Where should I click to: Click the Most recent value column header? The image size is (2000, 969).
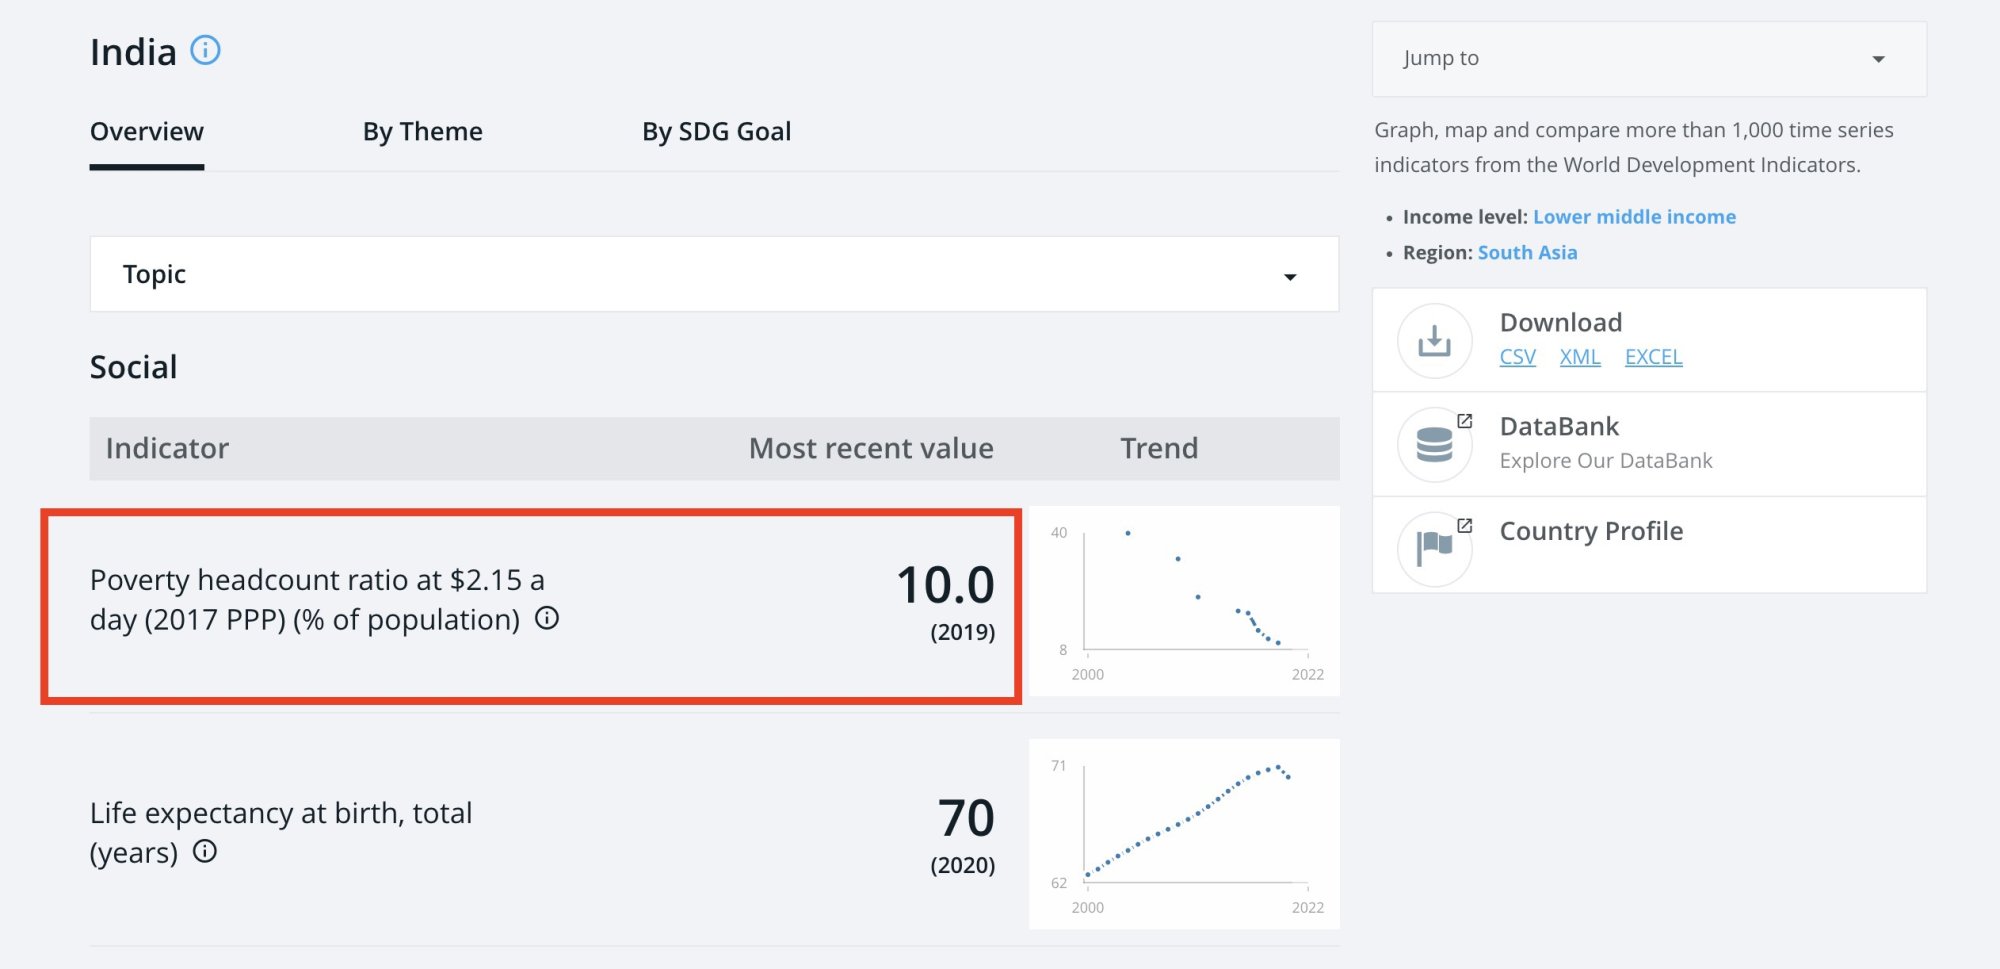point(871,448)
